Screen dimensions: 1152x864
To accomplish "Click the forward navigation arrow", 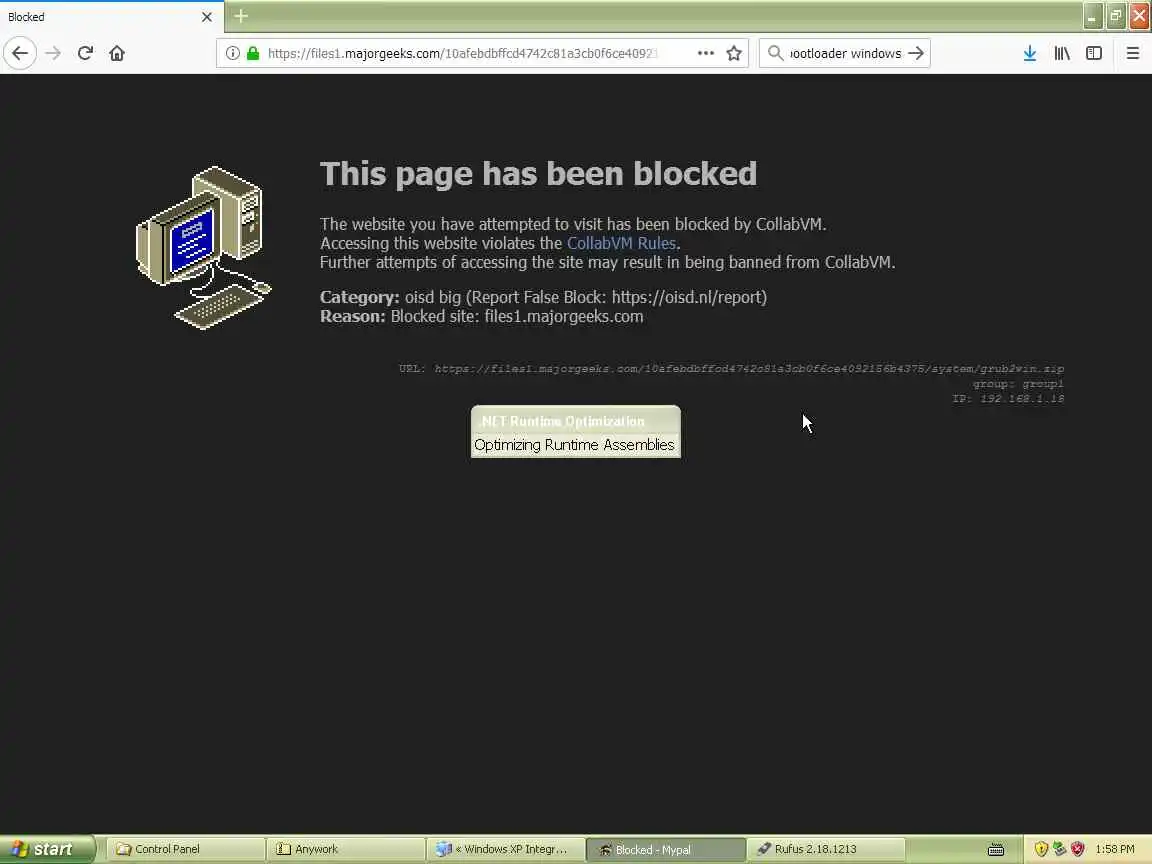I will click(53, 53).
